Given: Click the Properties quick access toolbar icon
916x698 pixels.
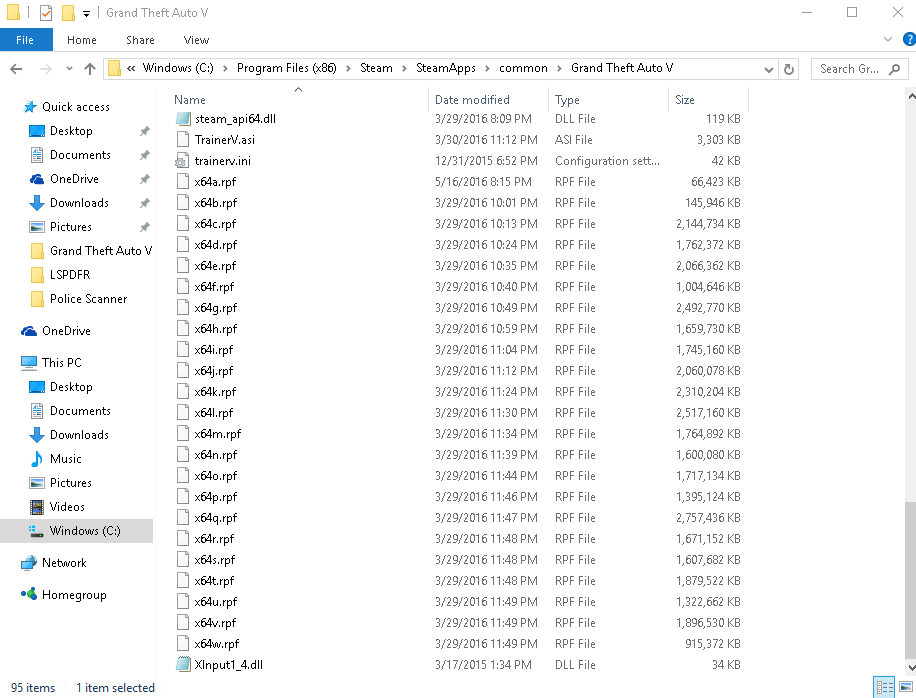Looking at the screenshot, I should (x=46, y=12).
